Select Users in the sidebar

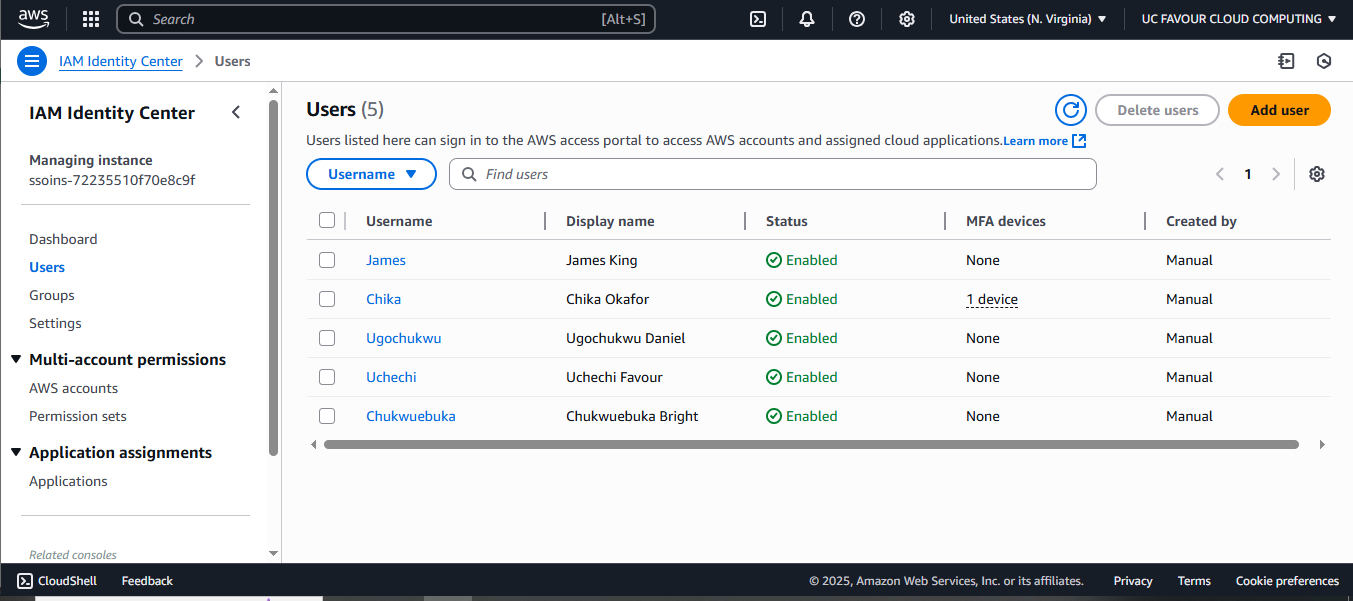pos(47,267)
